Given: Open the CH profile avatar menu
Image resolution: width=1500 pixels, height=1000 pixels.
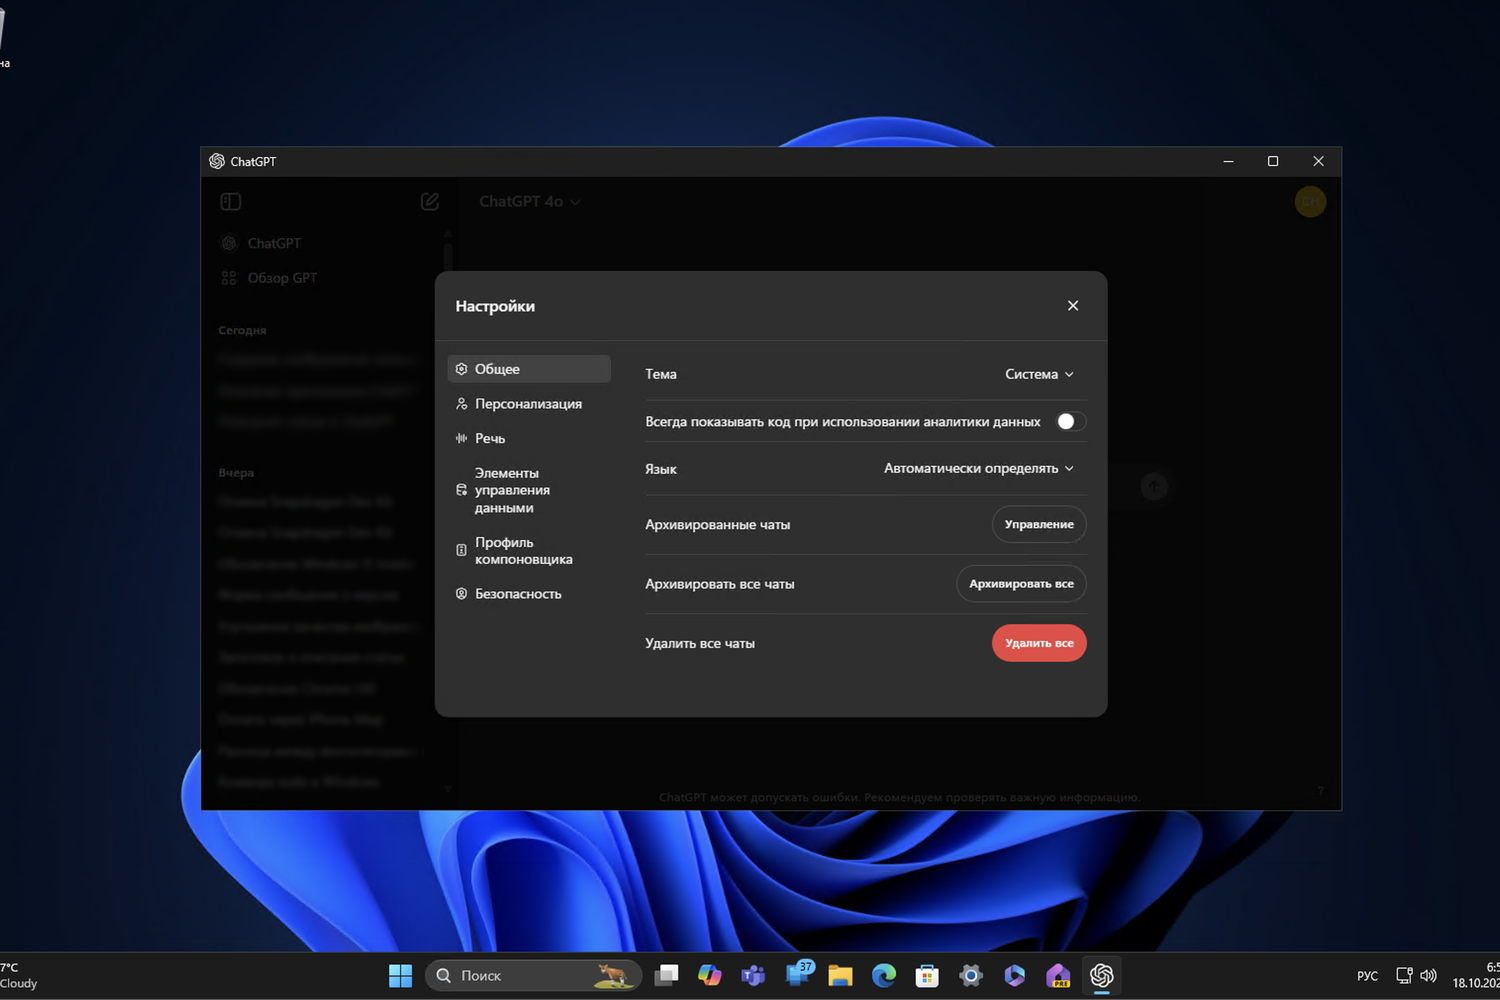Looking at the screenshot, I should (x=1310, y=202).
